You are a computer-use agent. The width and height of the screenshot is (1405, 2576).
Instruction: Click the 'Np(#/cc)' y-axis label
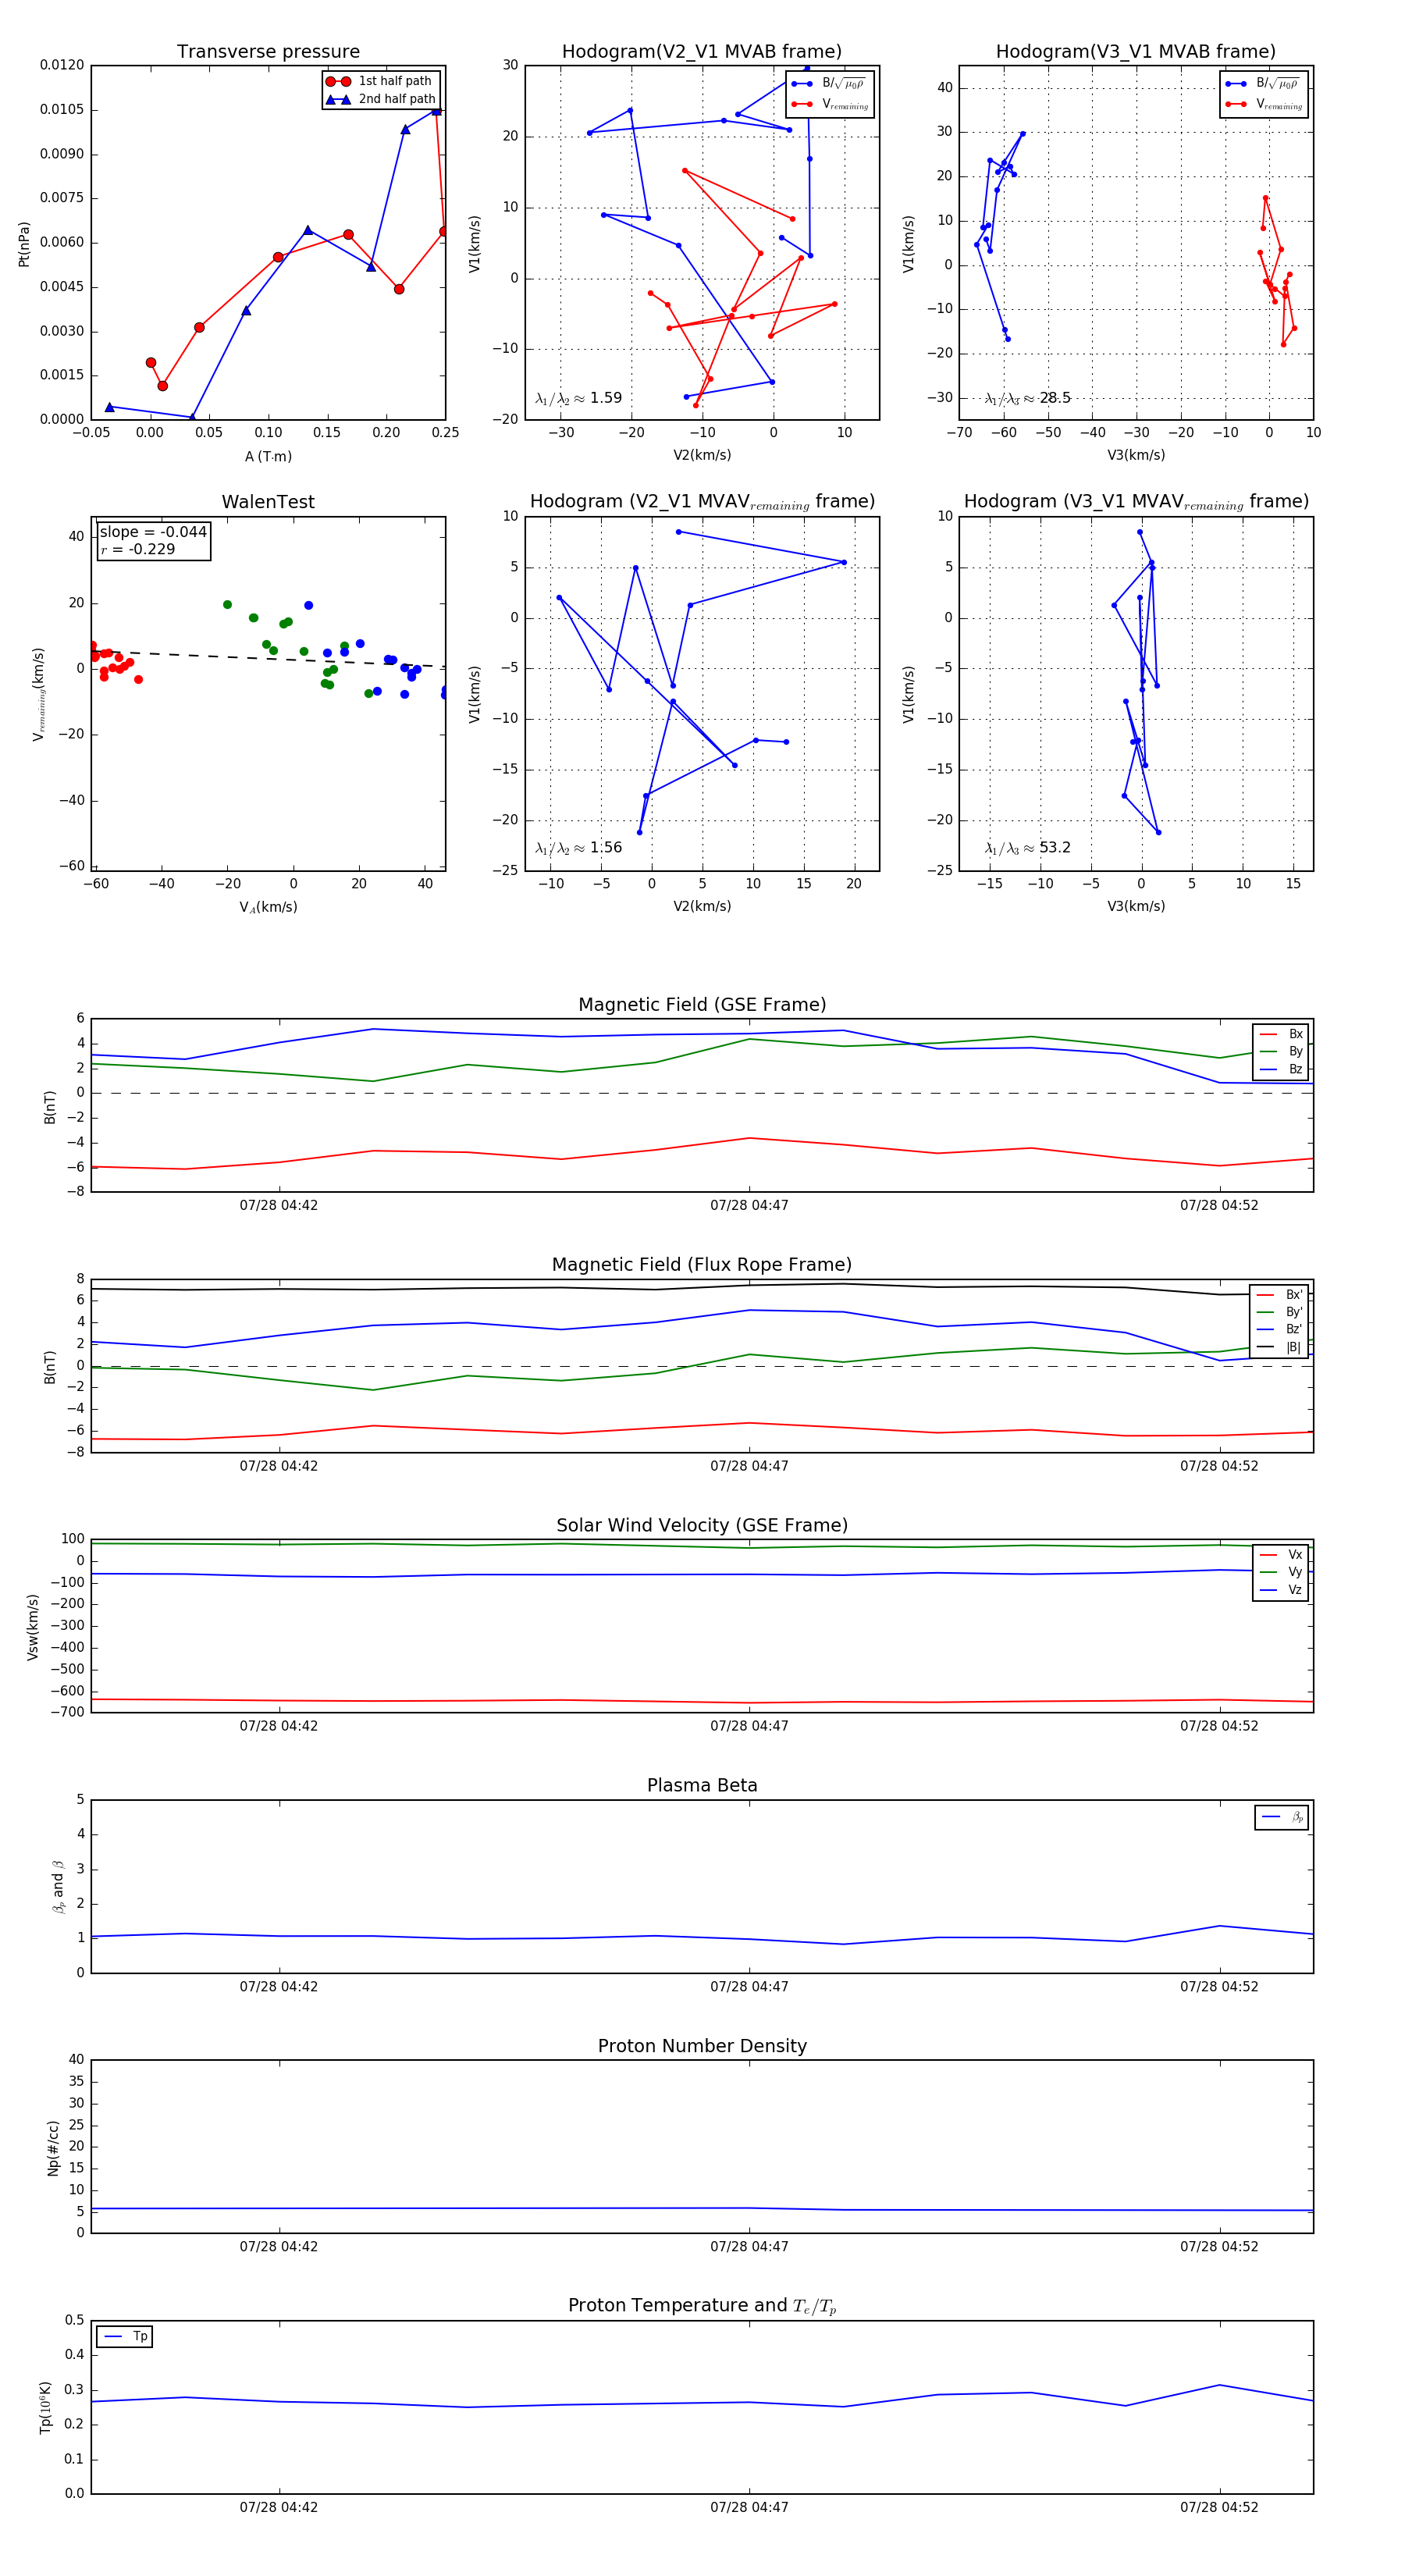coord(53,2148)
